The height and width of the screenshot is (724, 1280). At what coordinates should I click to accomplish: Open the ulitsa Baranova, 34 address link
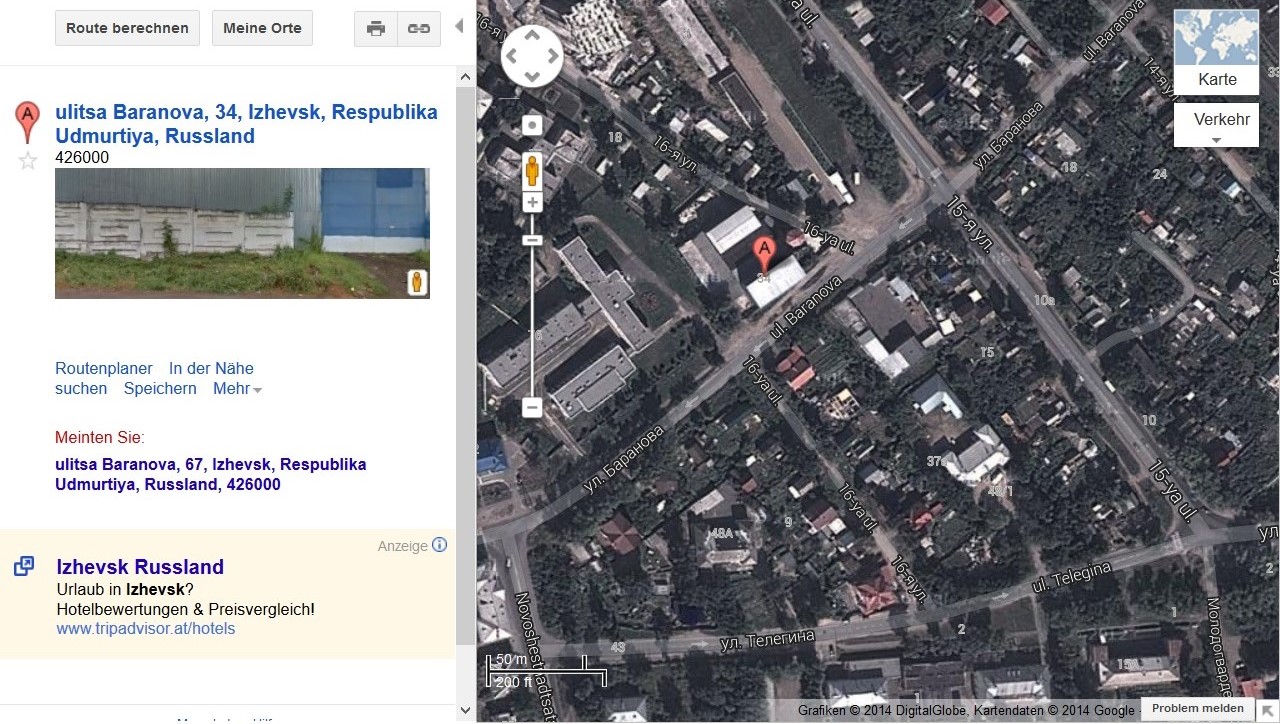click(246, 124)
